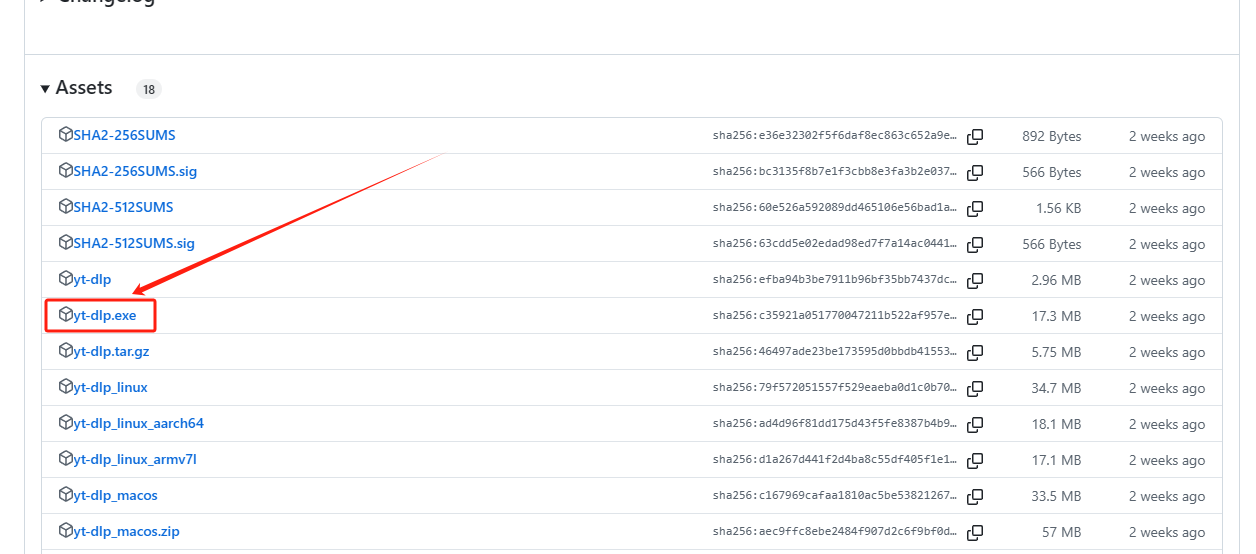The image size is (1256, 554).
Task: Click package icon beside yt-dlp_linux
Action: (x=66, y=387)
